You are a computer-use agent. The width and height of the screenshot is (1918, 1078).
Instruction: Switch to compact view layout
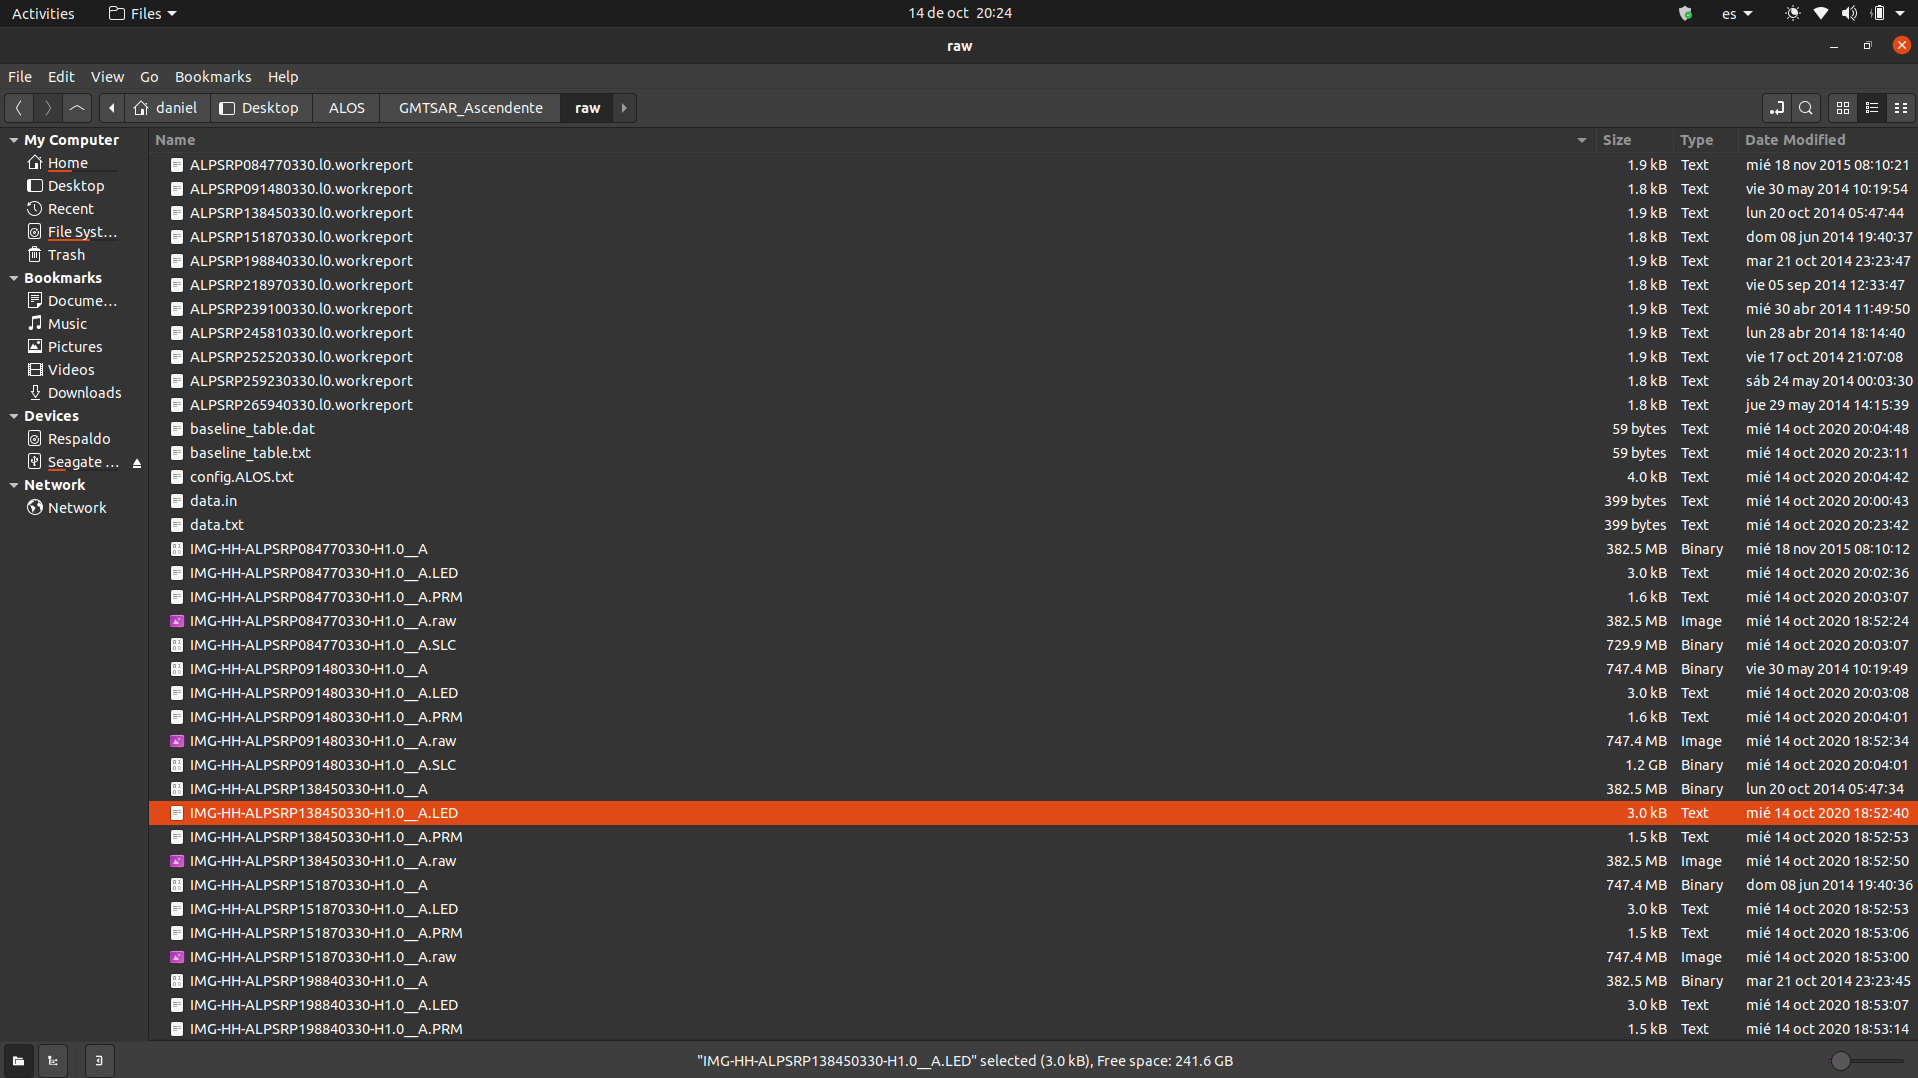coord(1902,107)
